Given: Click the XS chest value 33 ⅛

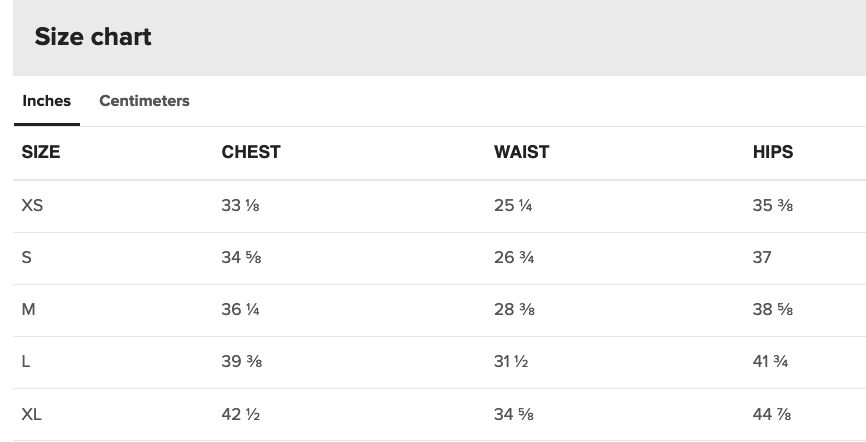Looking at the screenshot, I should [241, 206].
